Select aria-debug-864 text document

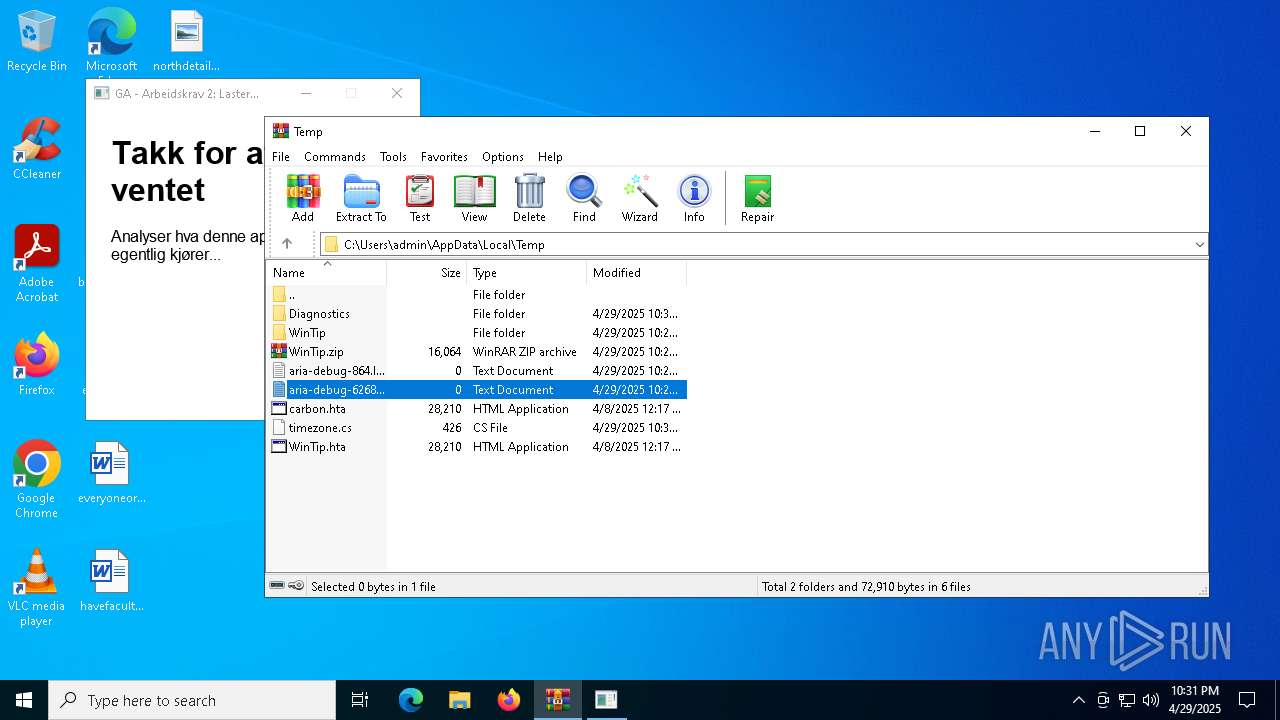(x=477, y=371)
